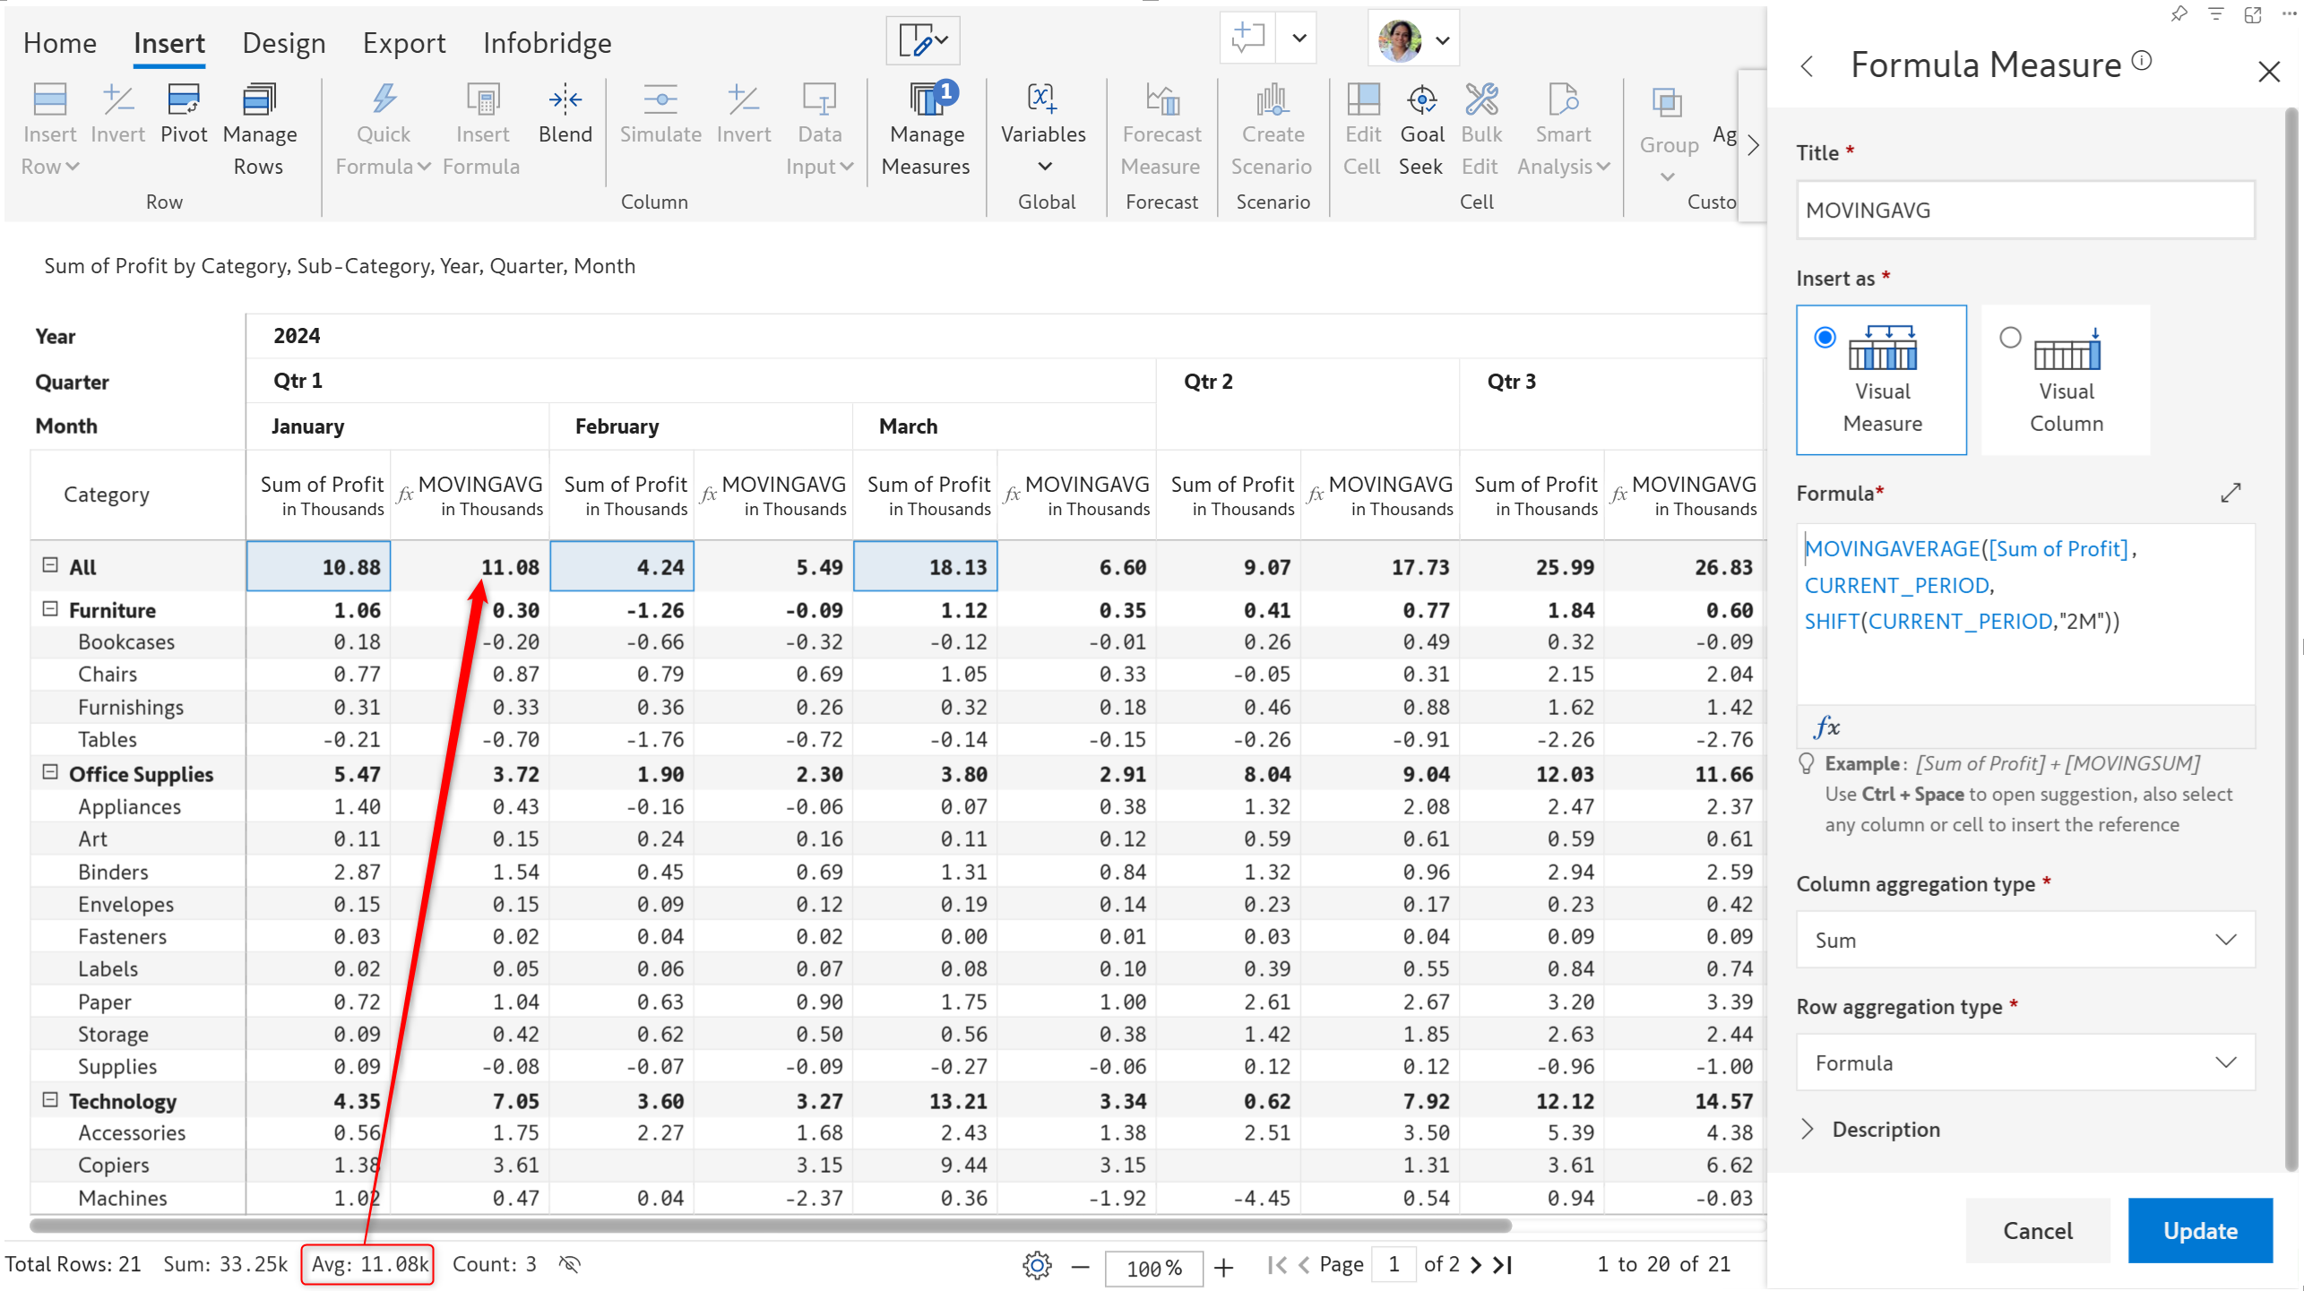Switch to the Design tab
The width and height of the screenshot is (2304, 1291).
284,43
